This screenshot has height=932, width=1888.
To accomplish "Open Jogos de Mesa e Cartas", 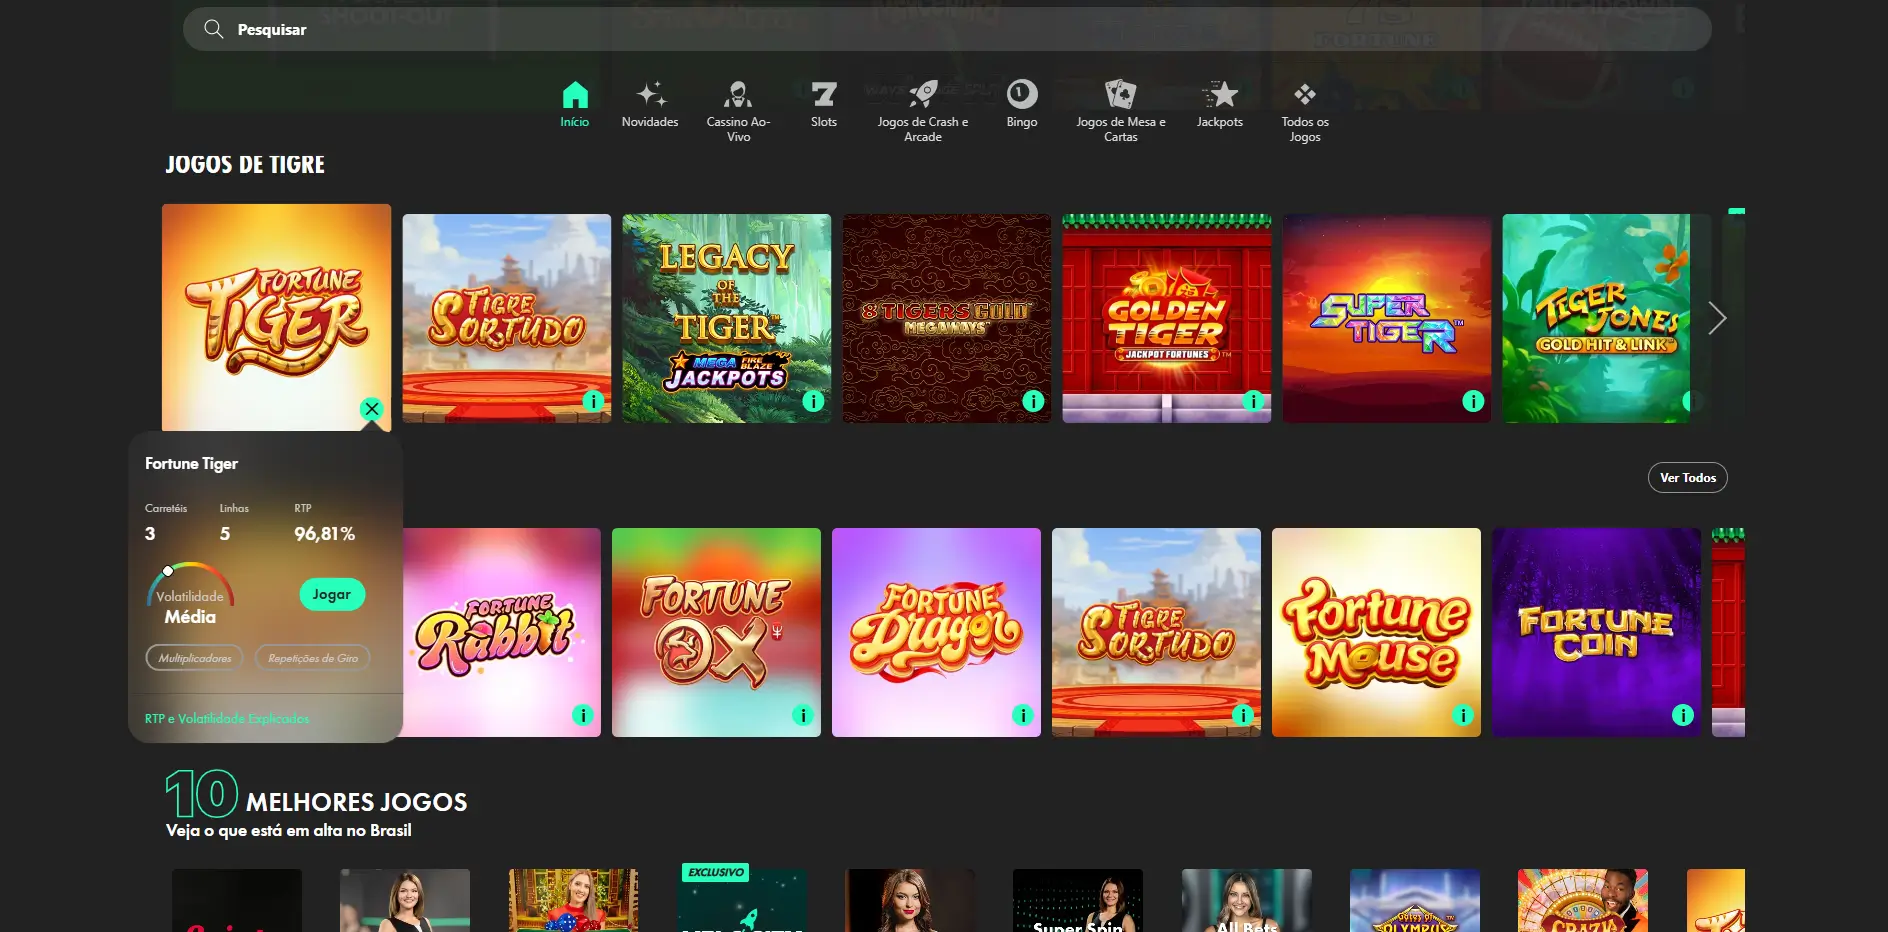I will tap(1121, 111).
